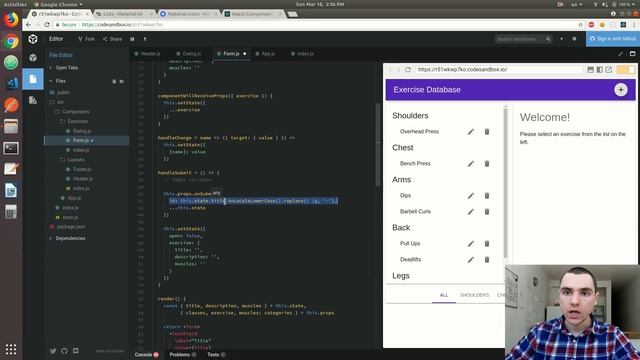Click the save icon next to Share
This screenshot has width=640, height=360.
(x=132, y=39)
